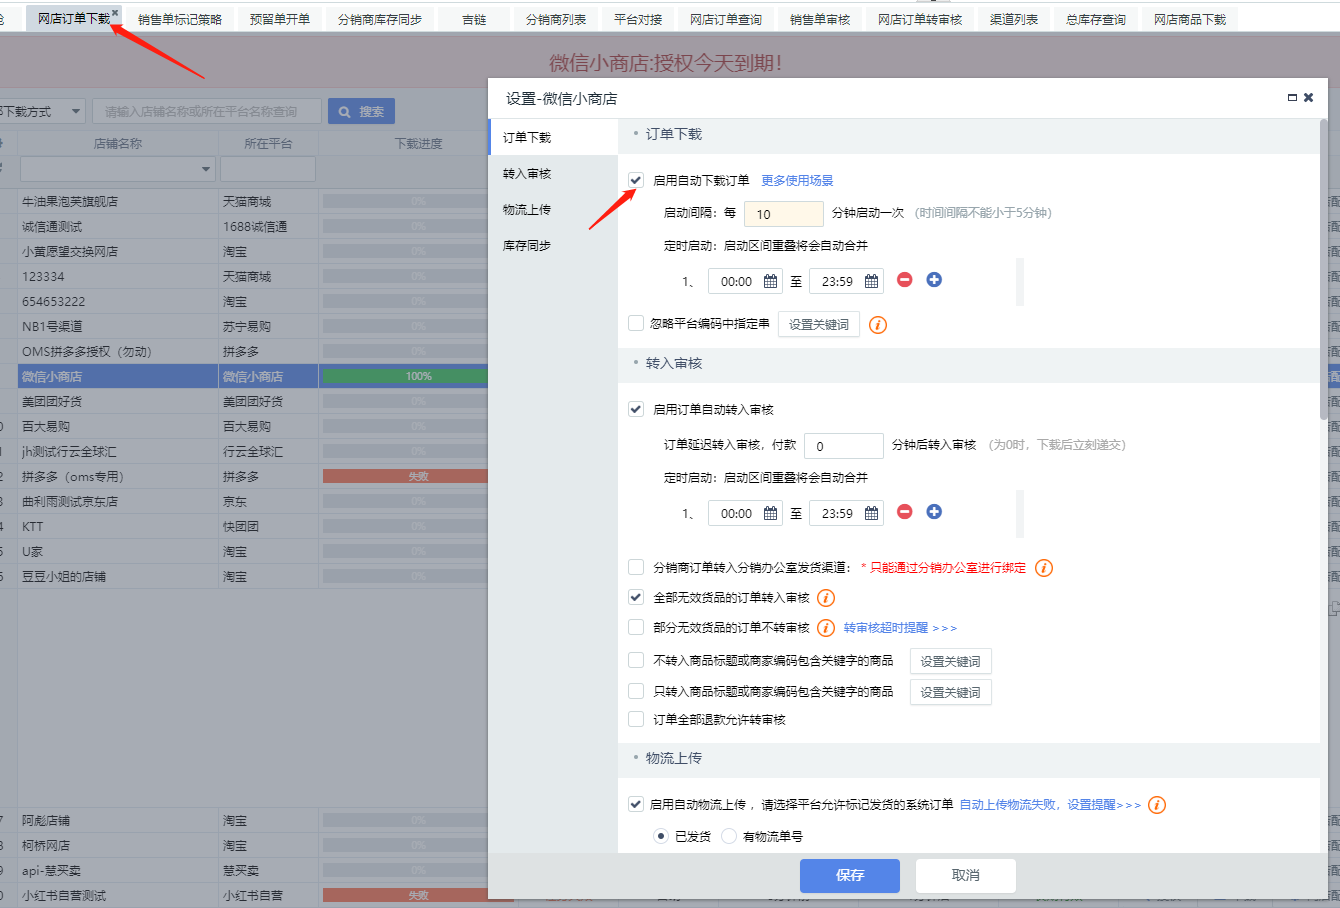
Task: Add a scheduled interval in 订单下载 section
Action: click(x=934, y=280)
